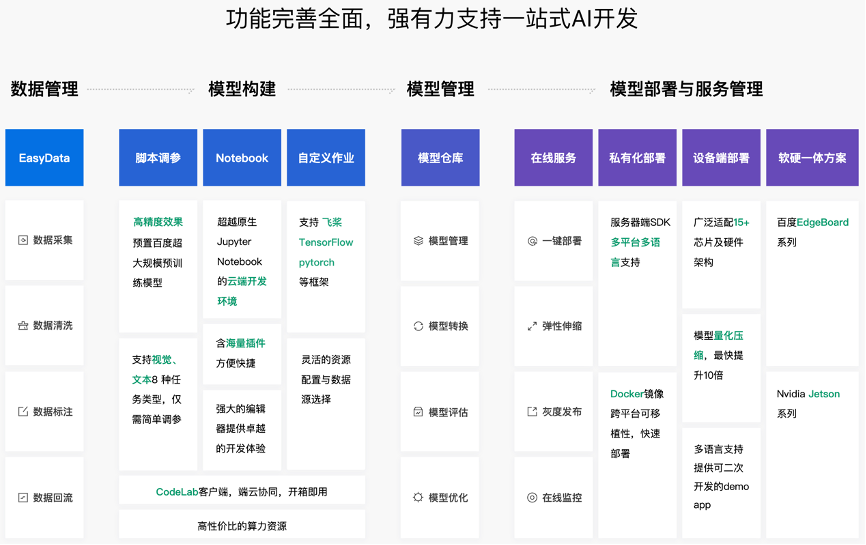Click the 高精度效果 green text
866x545 pixels.
click(x=158, y=222)
